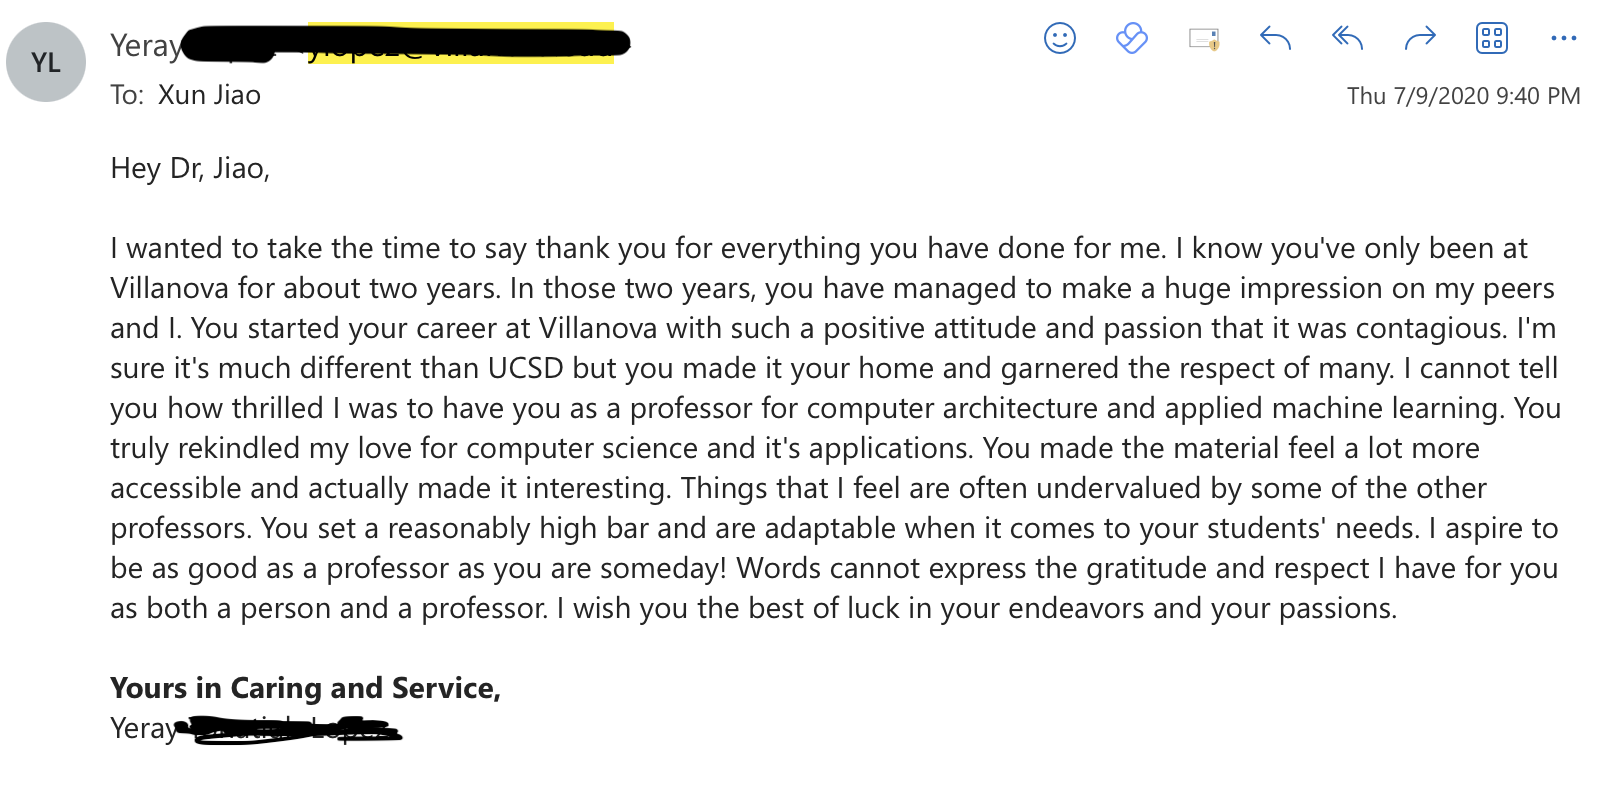Click the YL sender avatar
Screen dimensions: 1618x796
tap(46, 62)
